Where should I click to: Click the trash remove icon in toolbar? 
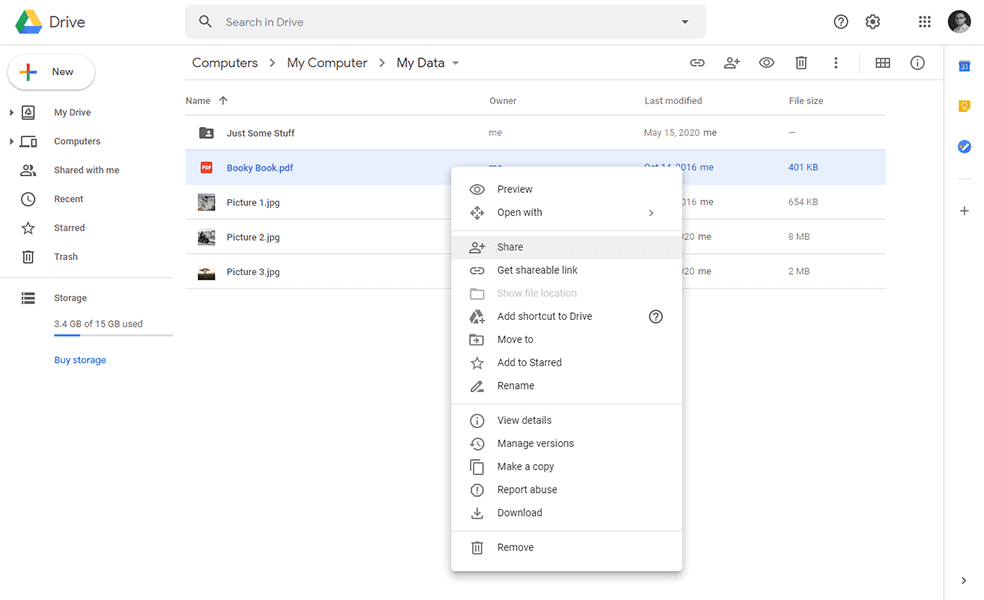tap(801, 63)
